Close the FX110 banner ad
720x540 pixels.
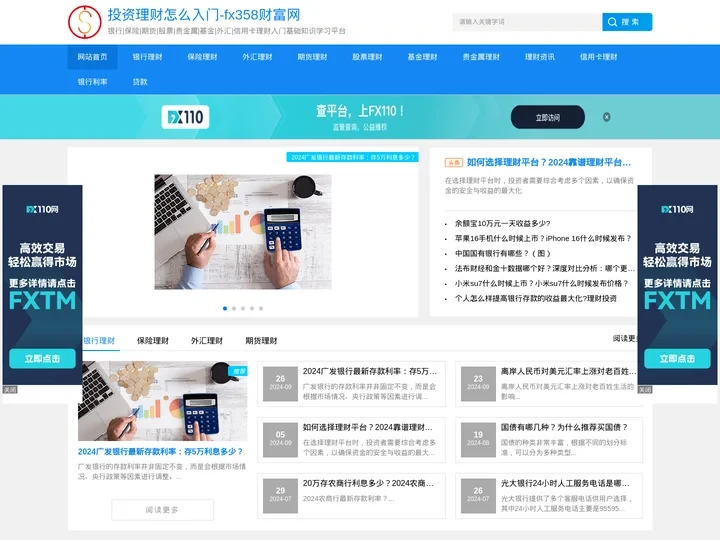click(x=607, y=117)
